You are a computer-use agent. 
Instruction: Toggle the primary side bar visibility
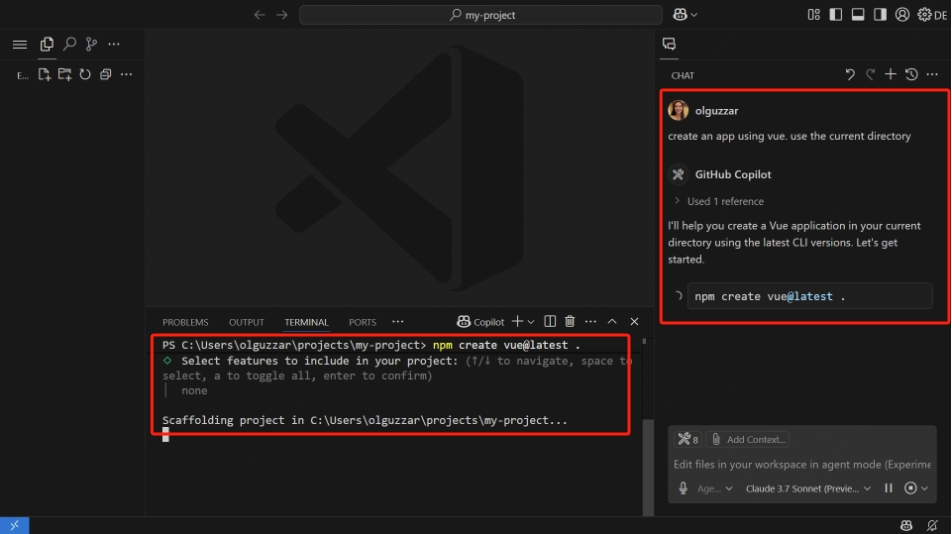[836, 15]
